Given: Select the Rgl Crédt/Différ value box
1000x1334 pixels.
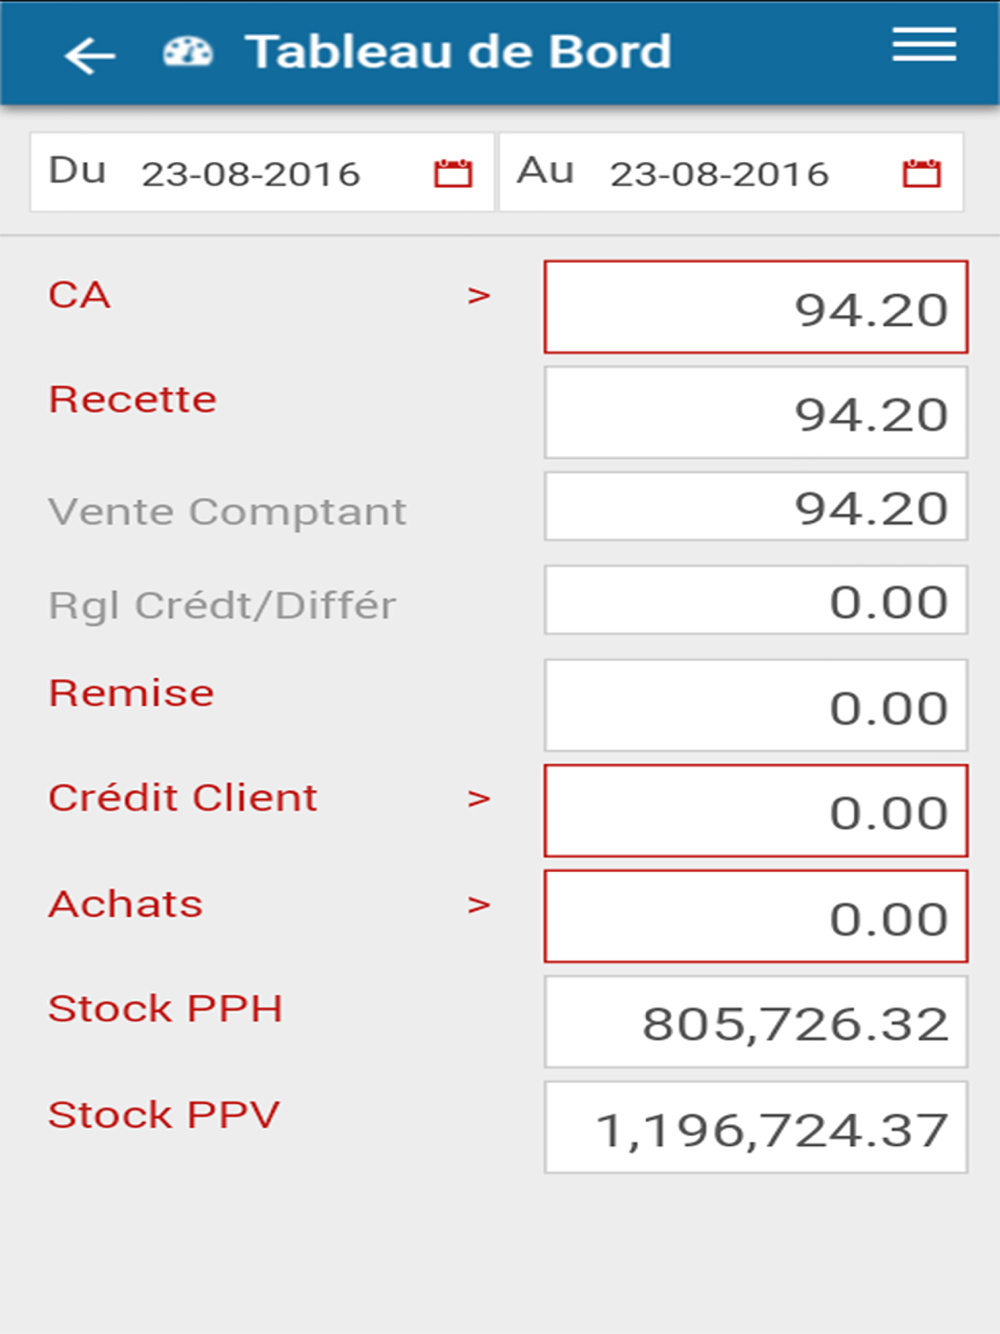Looking at the screenshot, I should [756, 600].
